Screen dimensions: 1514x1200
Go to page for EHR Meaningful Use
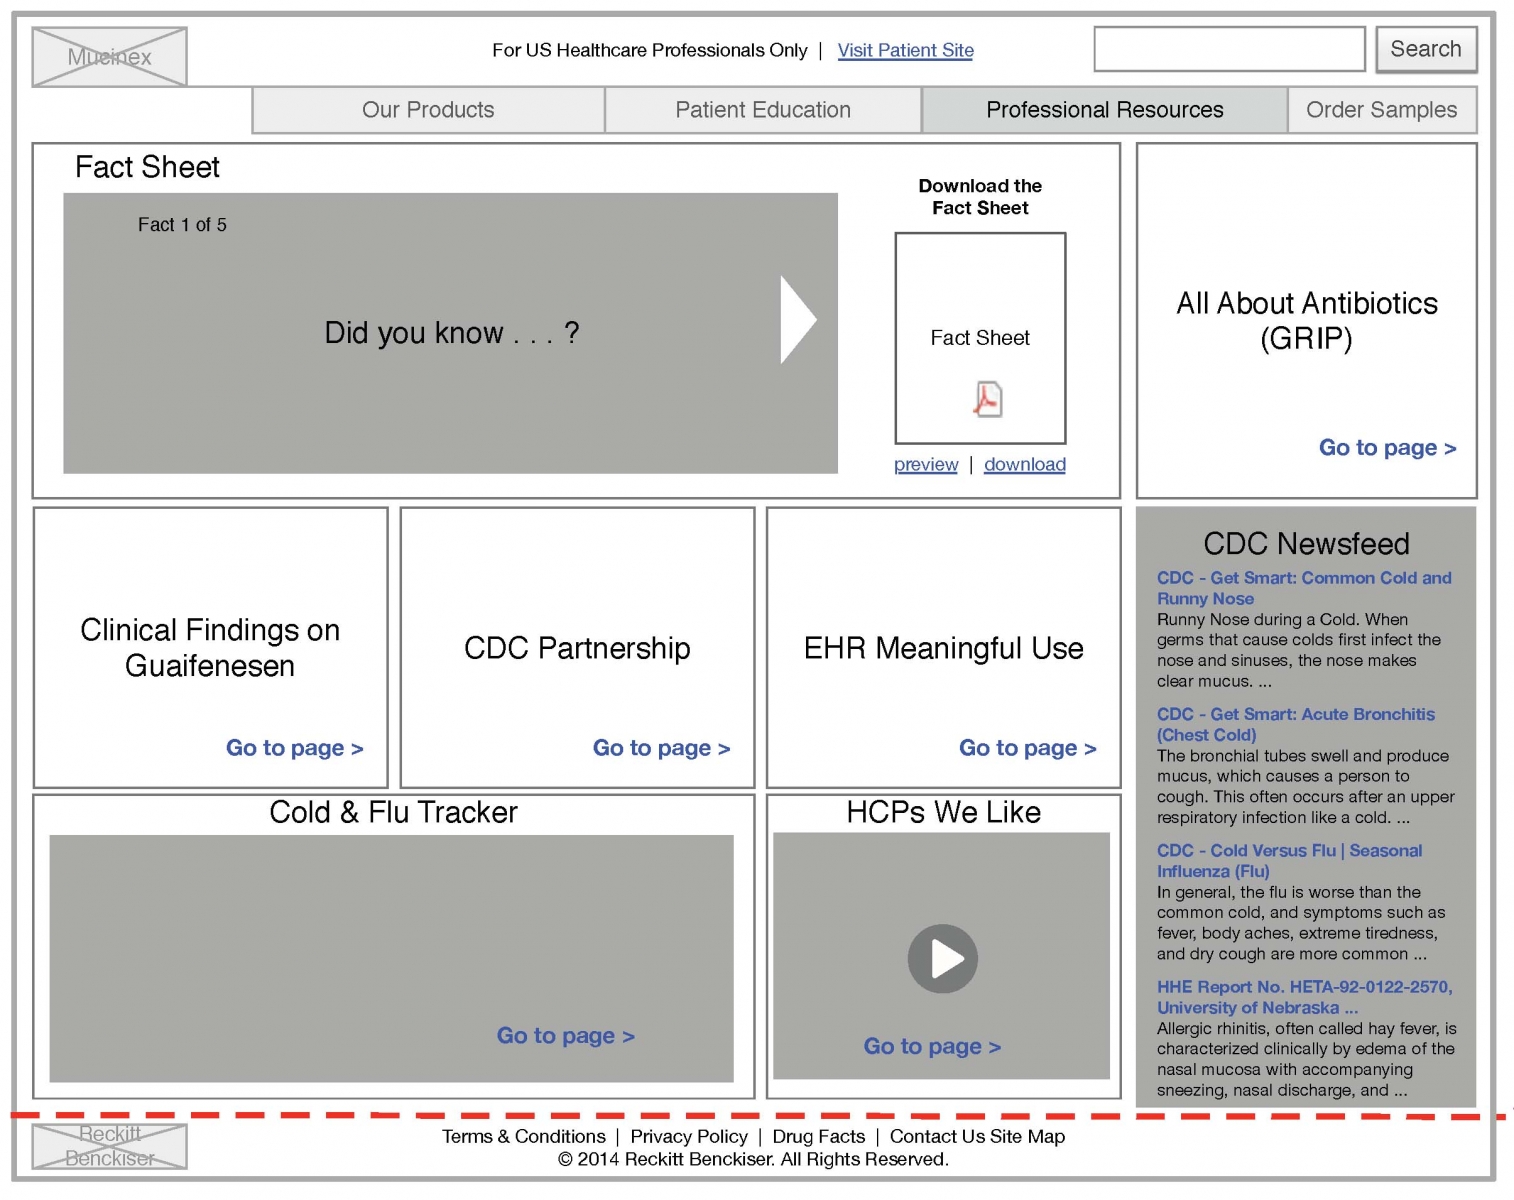click(x=1027, y=748)
